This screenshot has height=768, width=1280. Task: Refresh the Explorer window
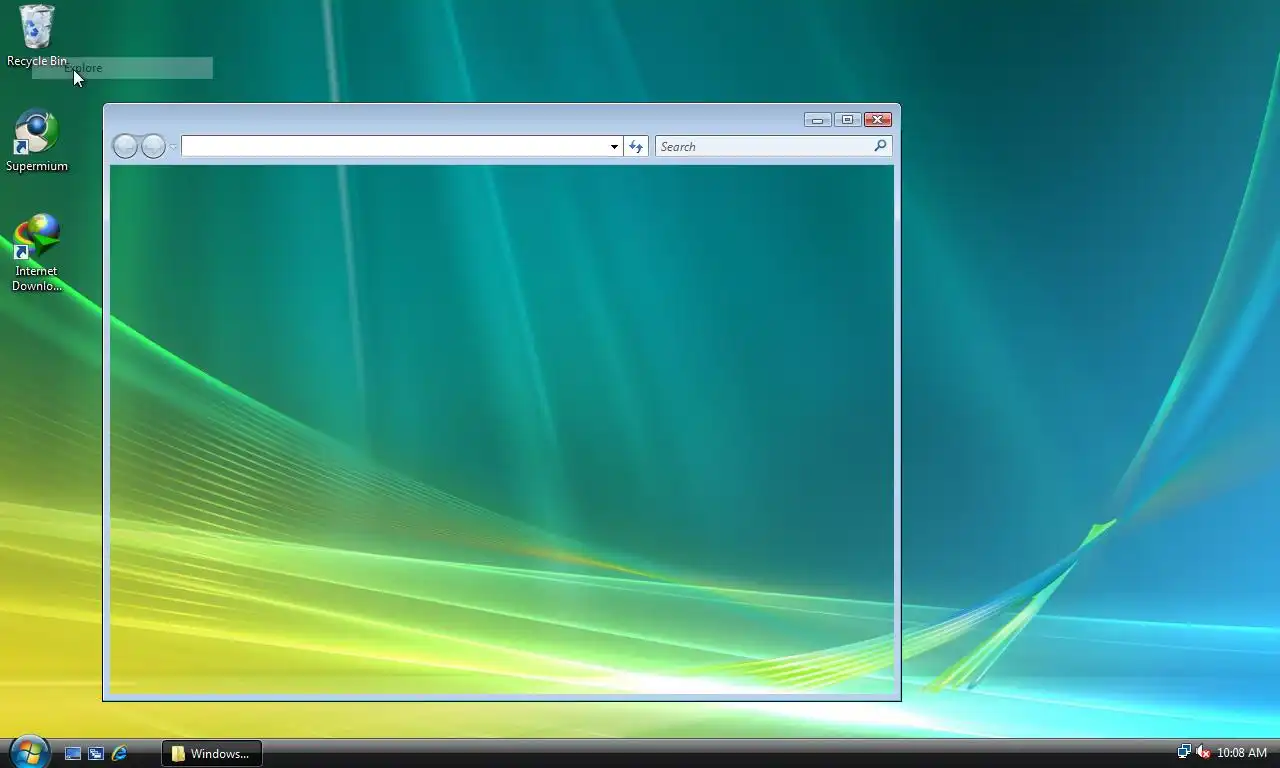coord(636,147)
